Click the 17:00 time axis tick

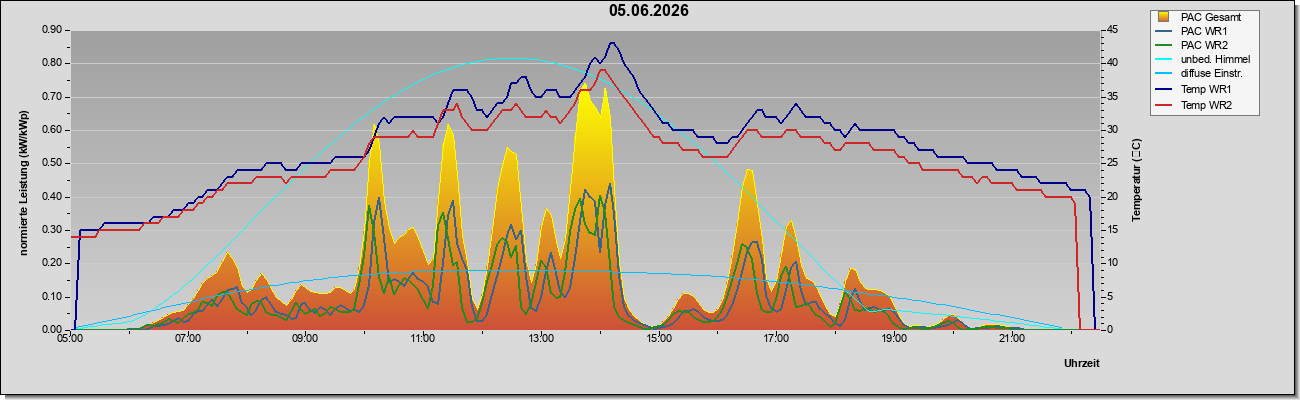(x=776, y=340)
